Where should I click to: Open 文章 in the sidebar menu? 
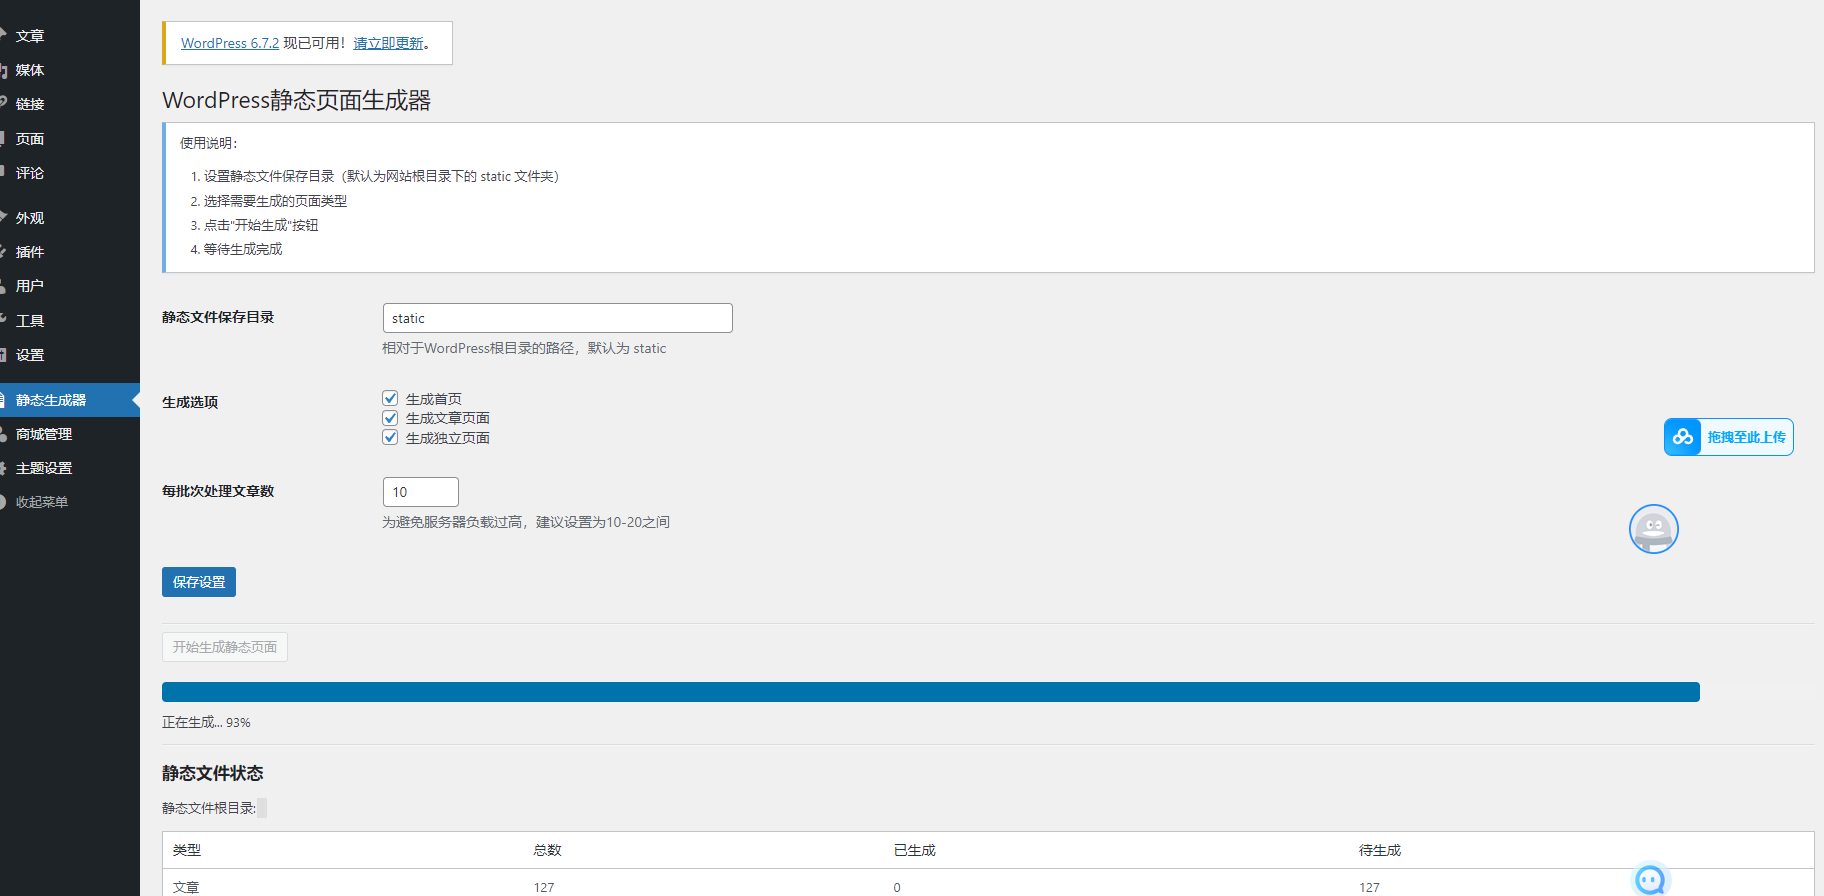click(x=30, y=36)
